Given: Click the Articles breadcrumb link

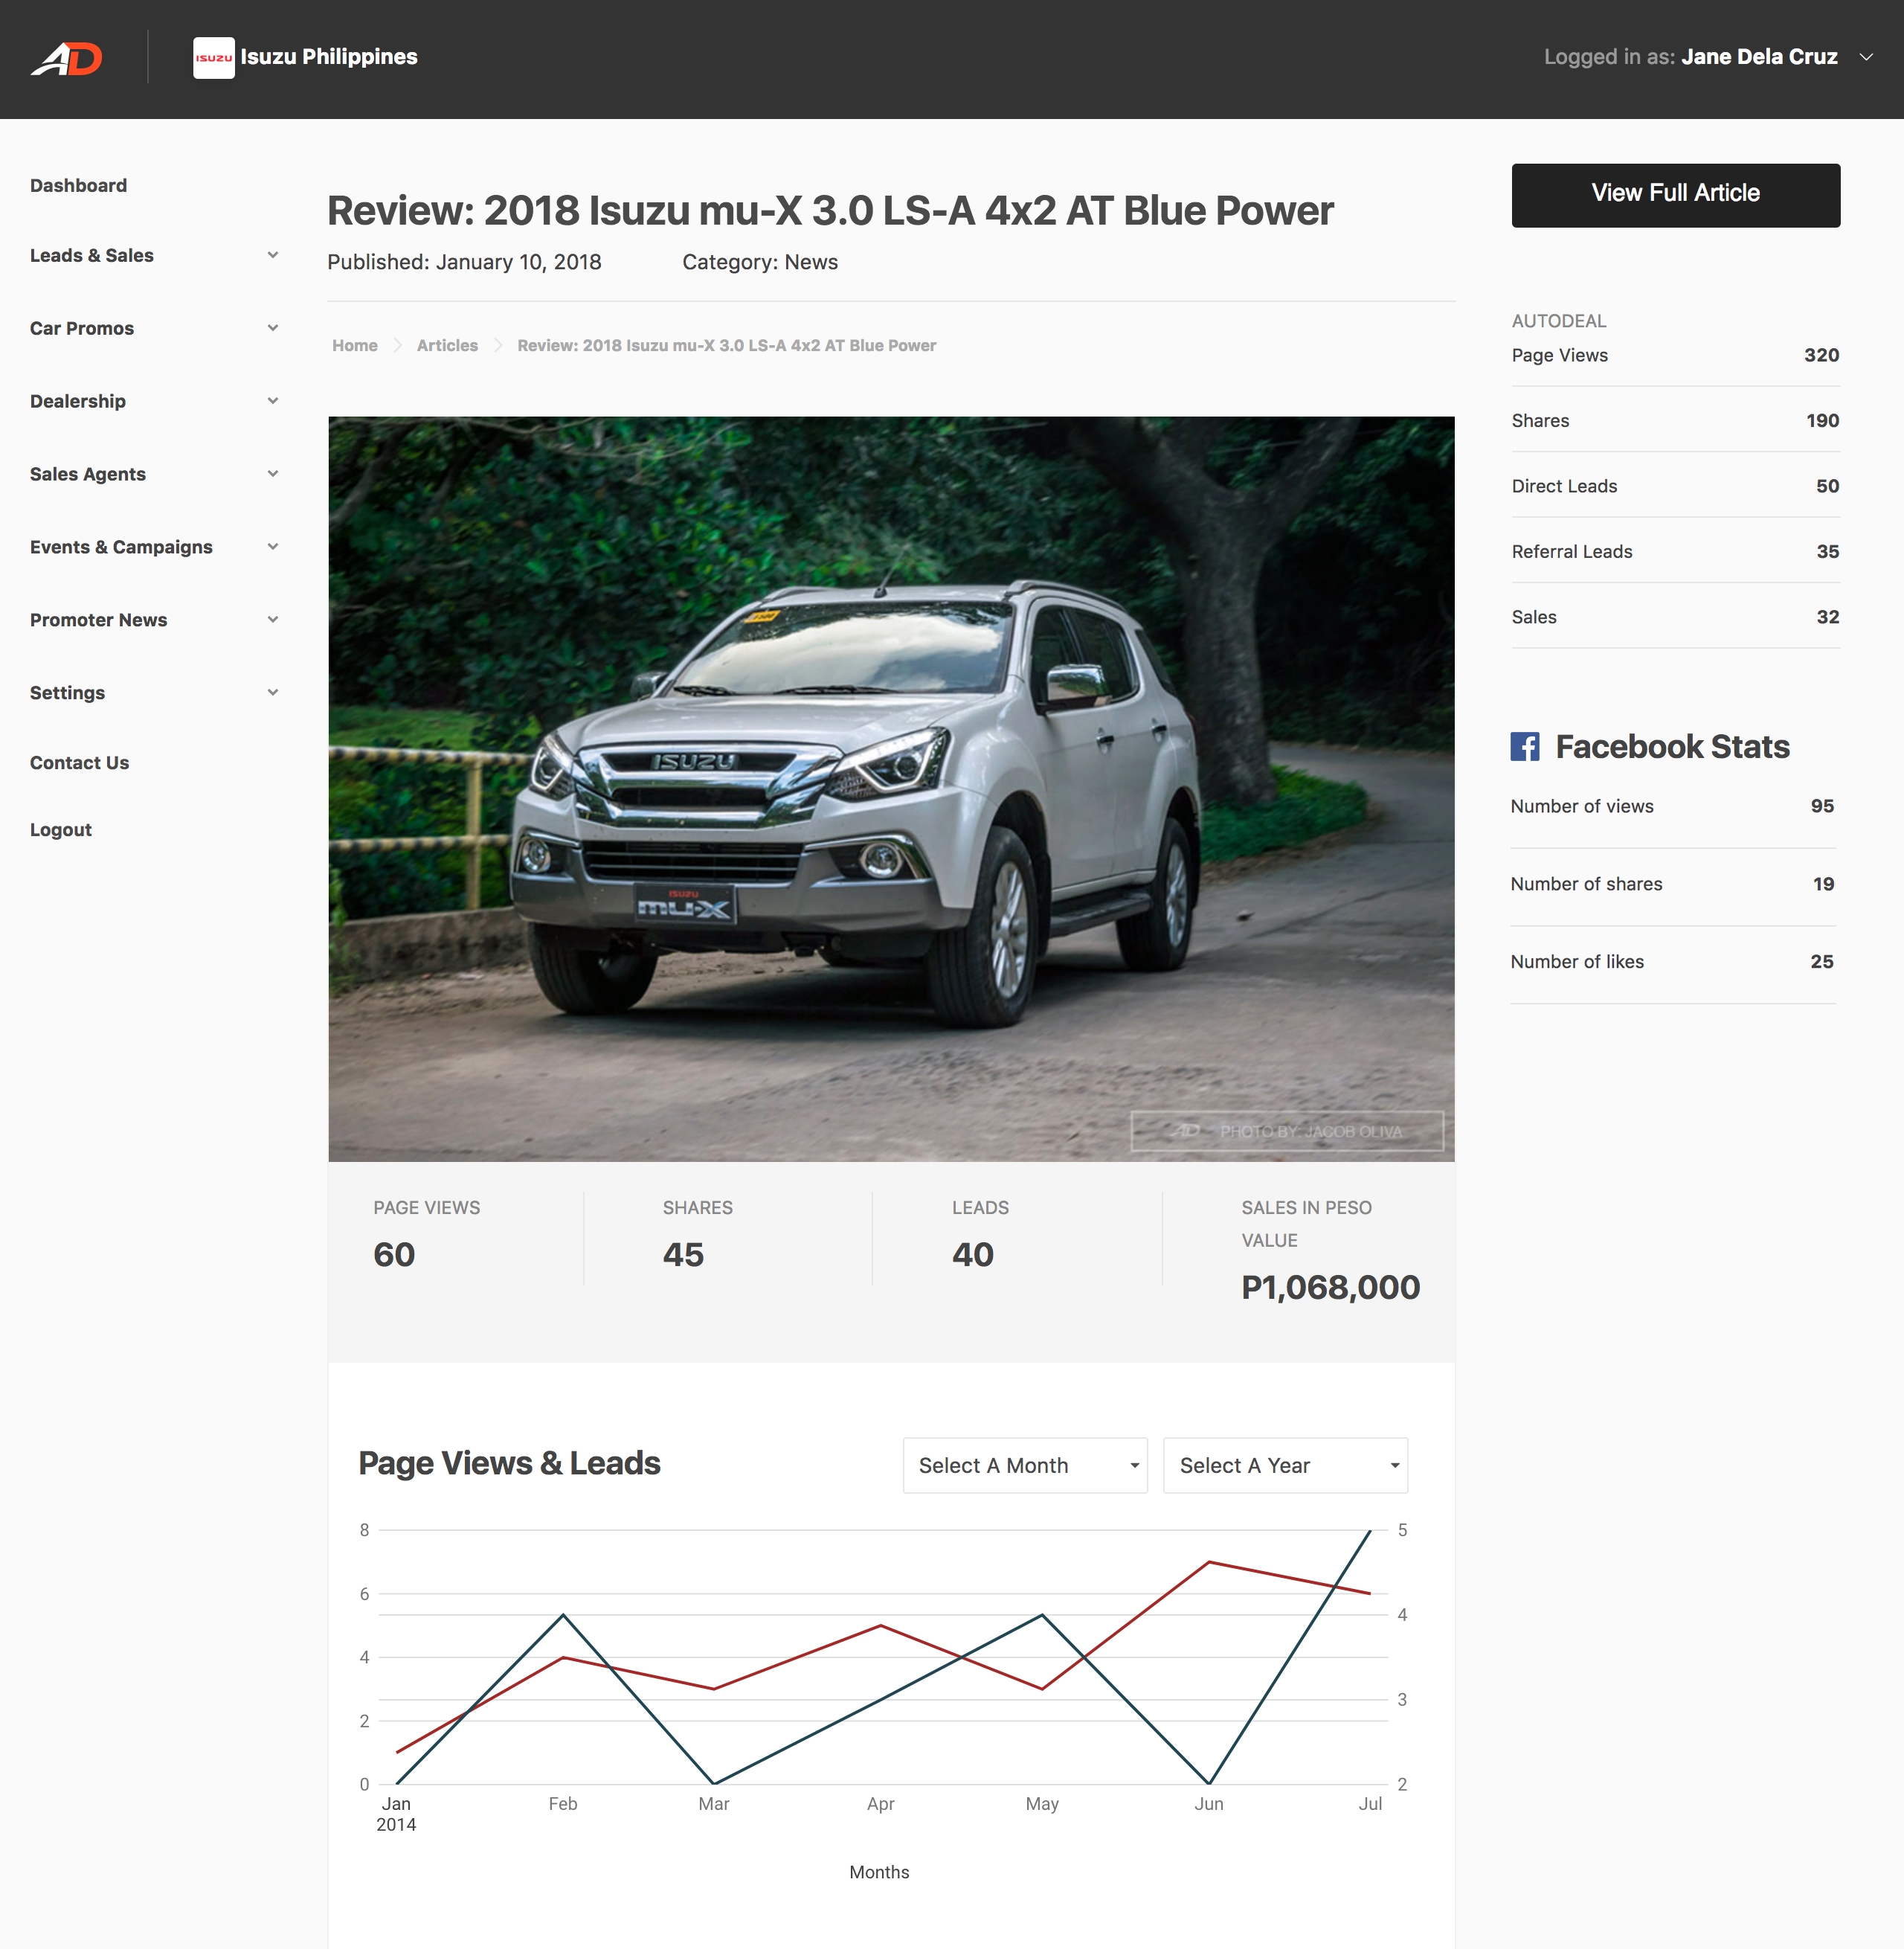Looking at the screenshot, I should [447, 345].
